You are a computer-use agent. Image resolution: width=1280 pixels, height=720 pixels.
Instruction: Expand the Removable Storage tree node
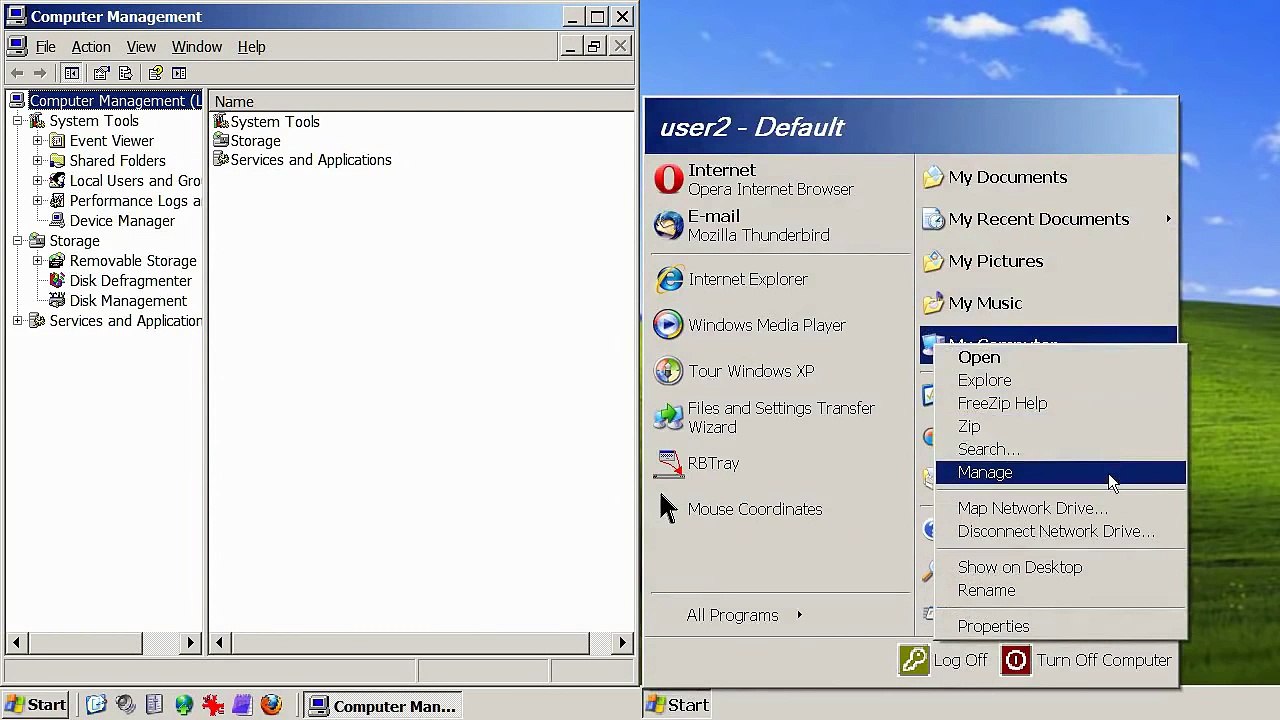[x=37, y=261]
